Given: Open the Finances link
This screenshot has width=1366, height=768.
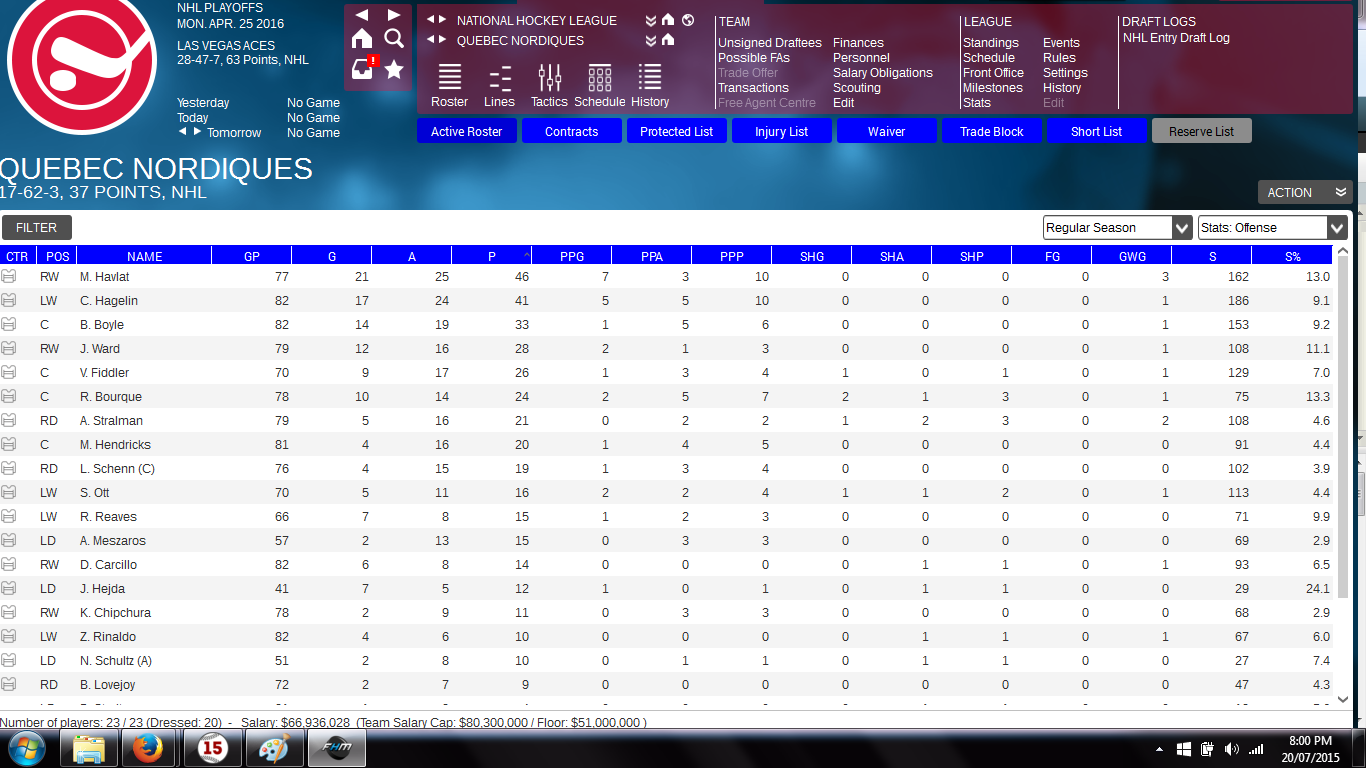Looking at the screenshot, I should click(858, 43).
